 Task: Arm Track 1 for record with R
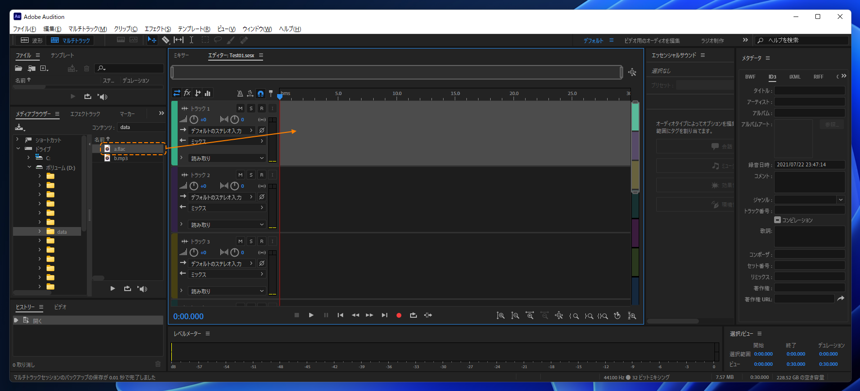pos(261,109)
